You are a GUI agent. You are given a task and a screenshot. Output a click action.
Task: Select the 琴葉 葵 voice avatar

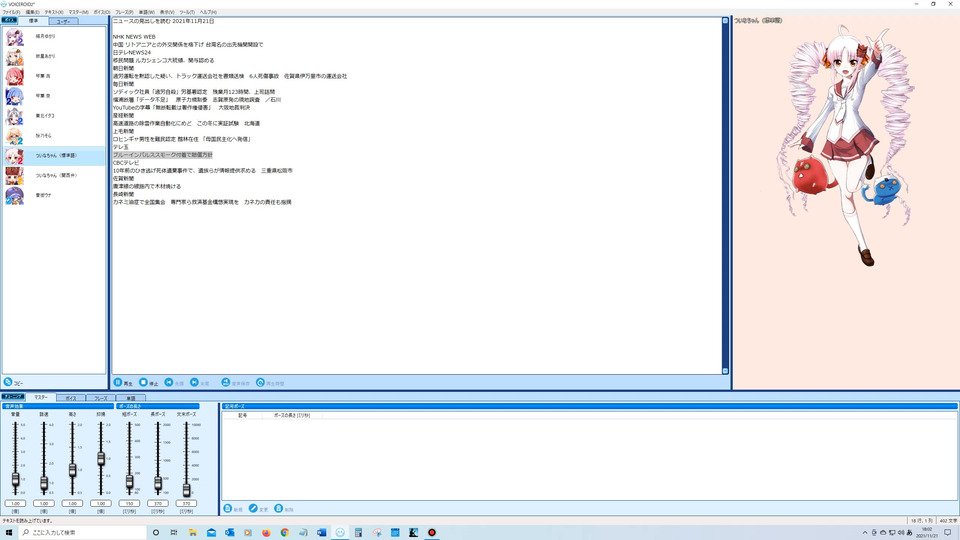[x=15, y=96]
